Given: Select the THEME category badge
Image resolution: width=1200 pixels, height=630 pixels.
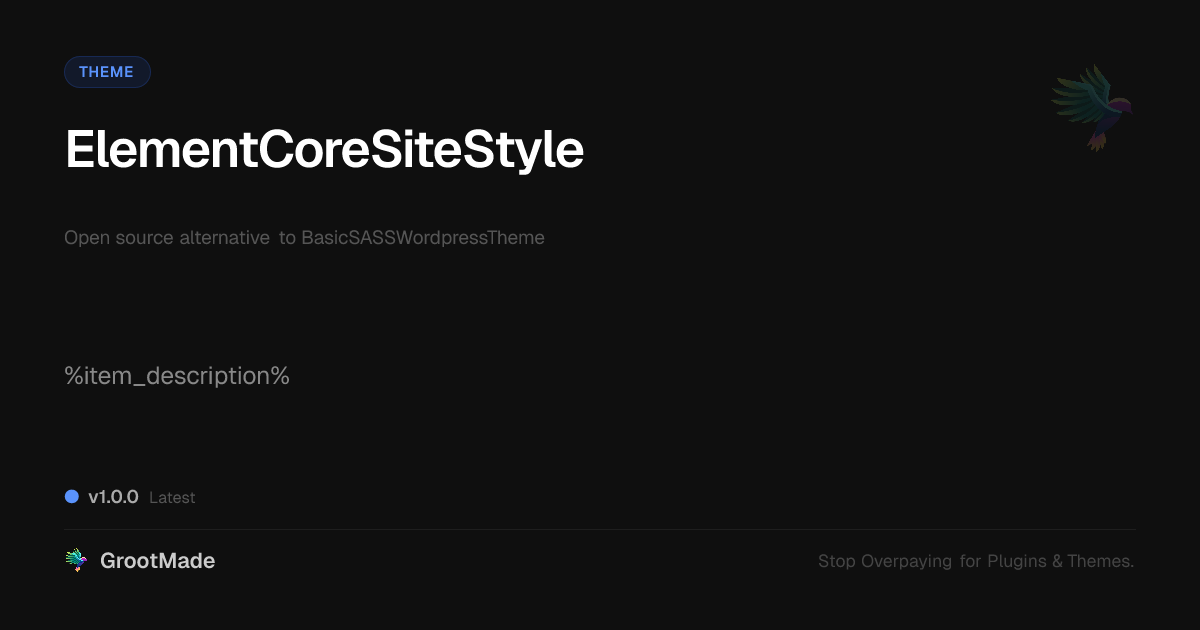Looking at the screenshot, I should [107, 72].
